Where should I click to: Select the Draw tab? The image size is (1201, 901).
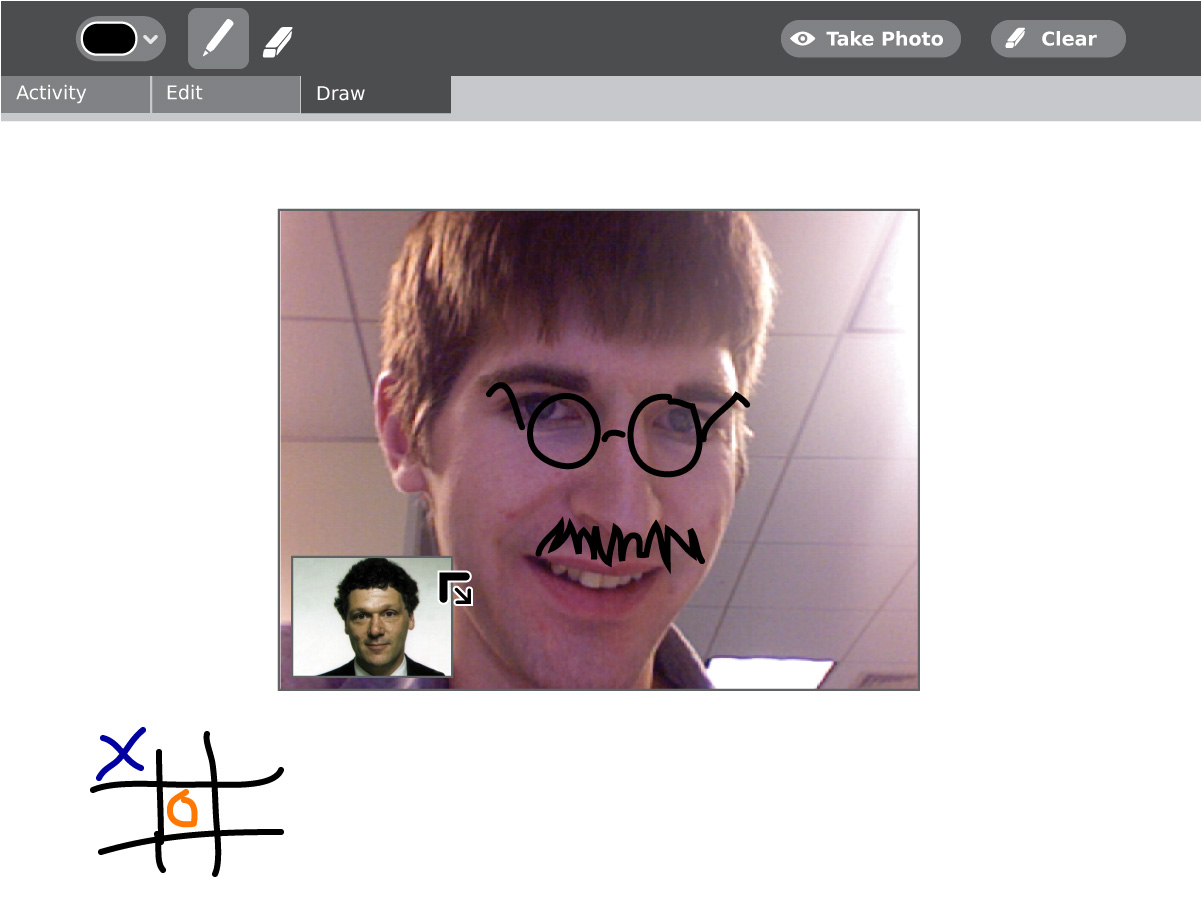pyautogui.click(x=375, y=94)
